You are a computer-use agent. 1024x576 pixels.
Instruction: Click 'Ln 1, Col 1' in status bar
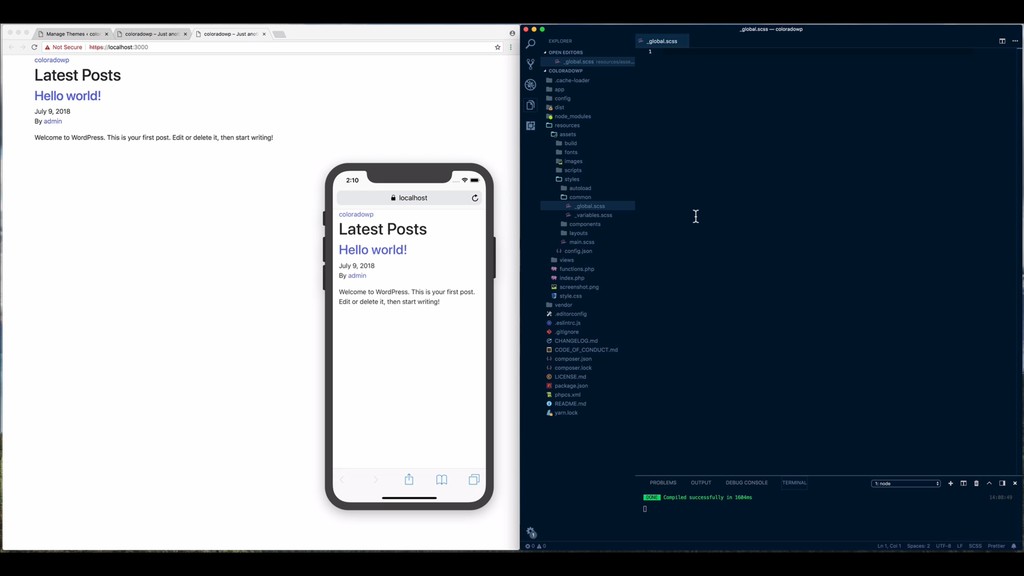(x=889, y=546)
